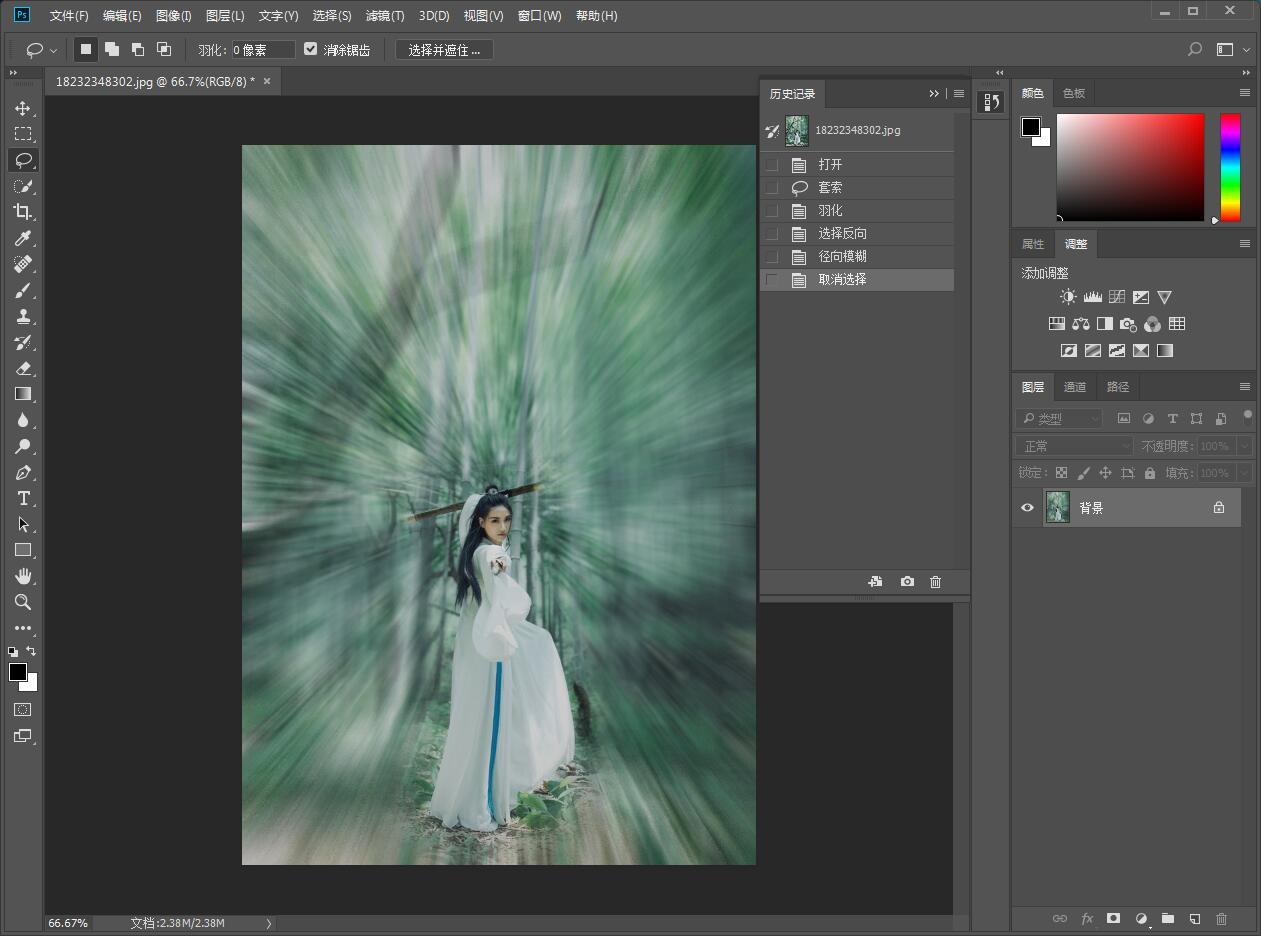The image size is (1261, 936).
Task: Select the Eyedropper tool
Action: point(23,238)
